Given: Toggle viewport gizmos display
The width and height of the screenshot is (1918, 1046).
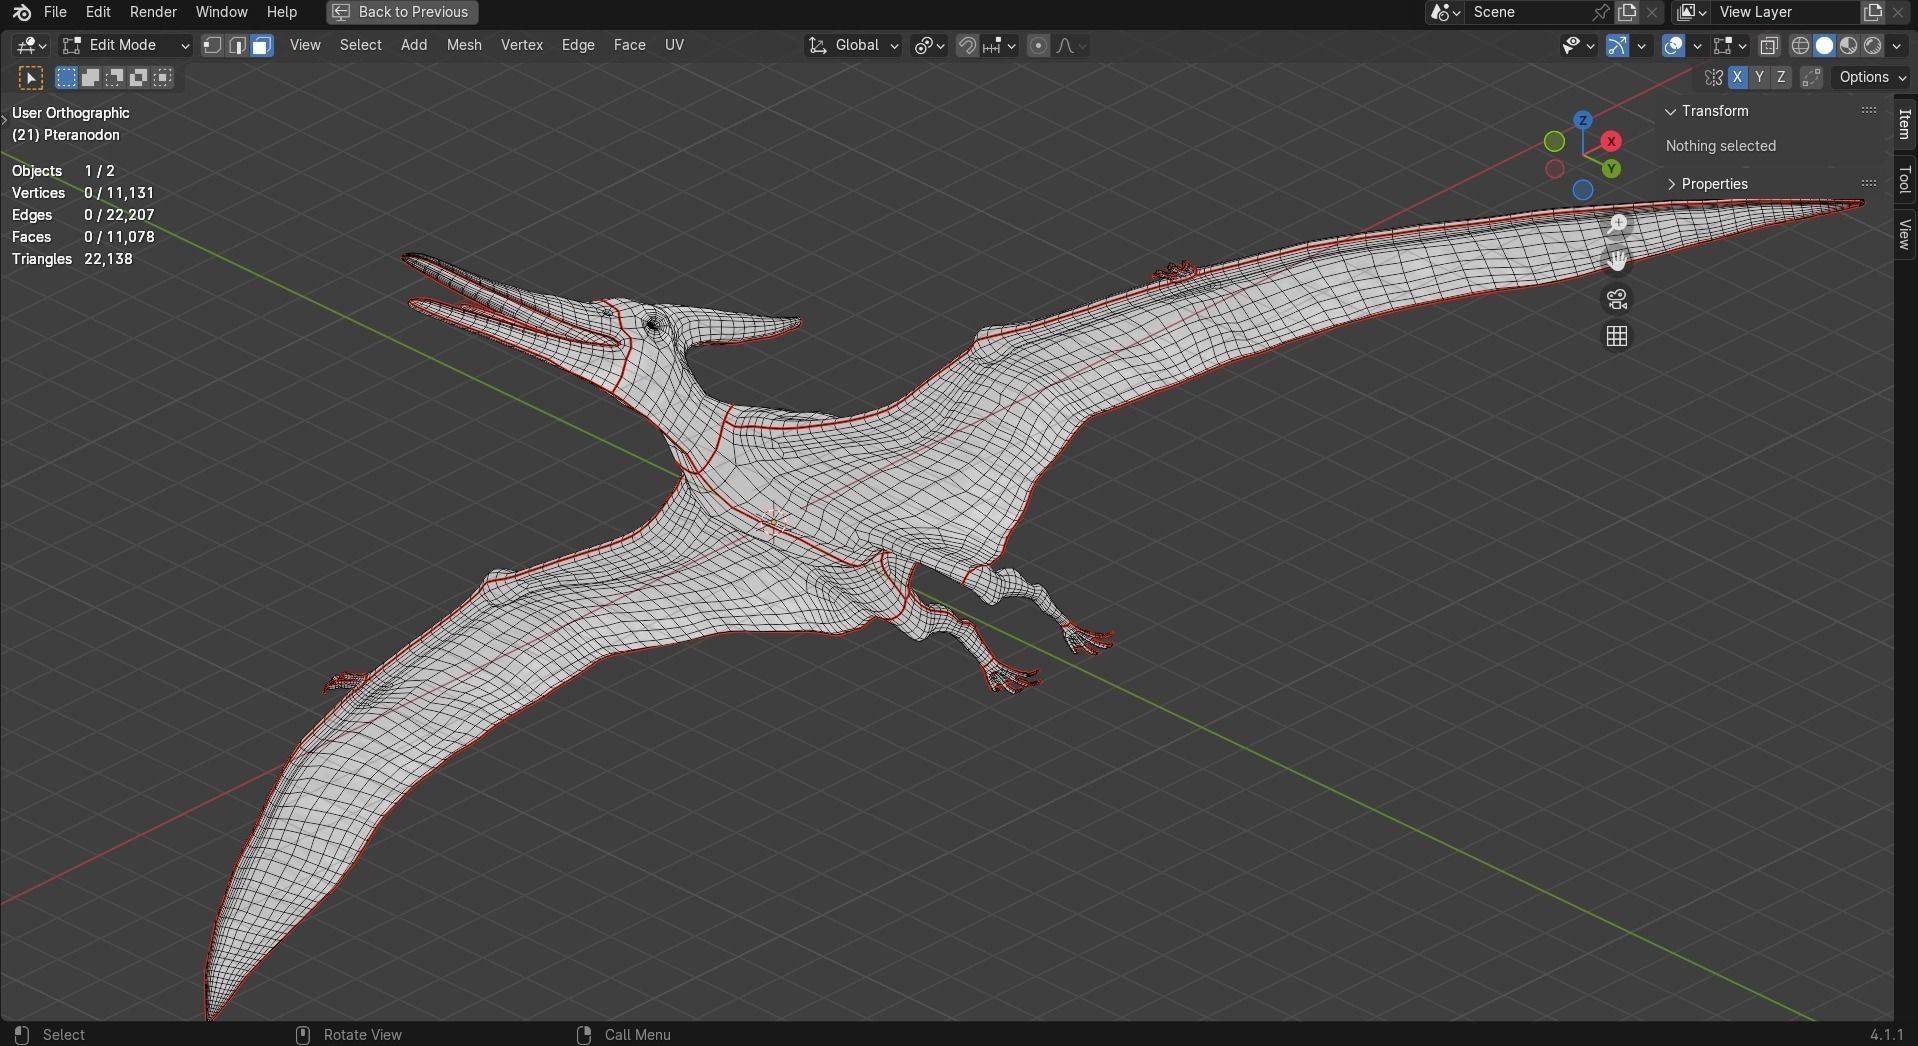Looking at the screenshot, I should coord(1617,45).
